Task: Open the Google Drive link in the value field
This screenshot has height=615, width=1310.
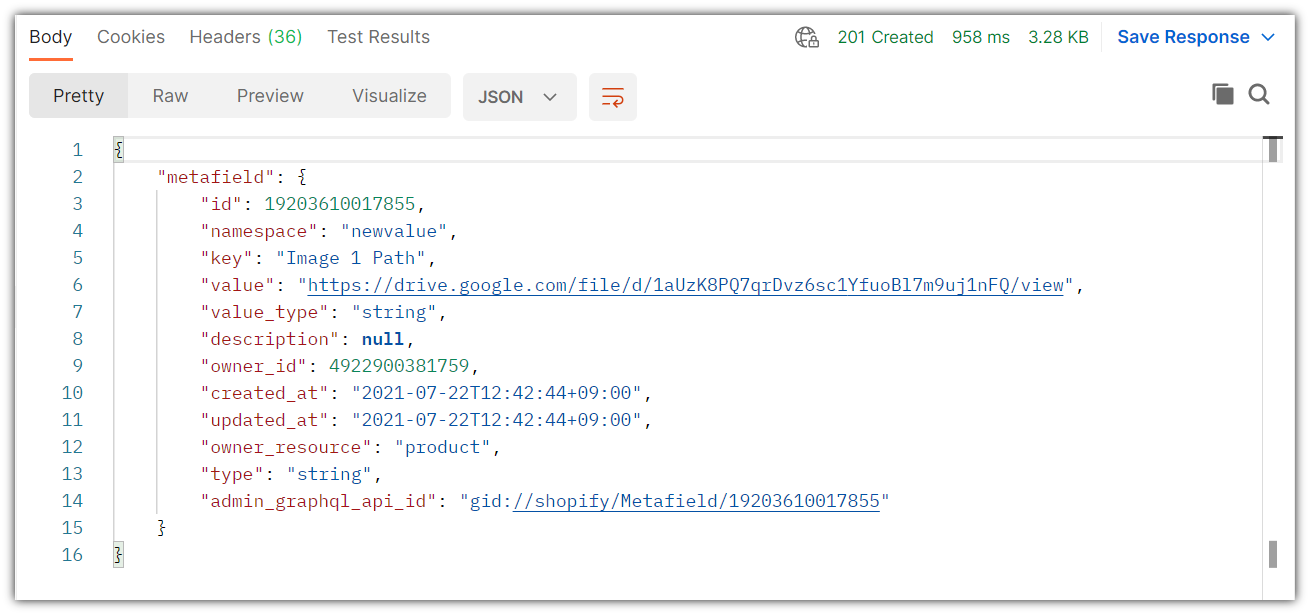Action: (685, 284)
